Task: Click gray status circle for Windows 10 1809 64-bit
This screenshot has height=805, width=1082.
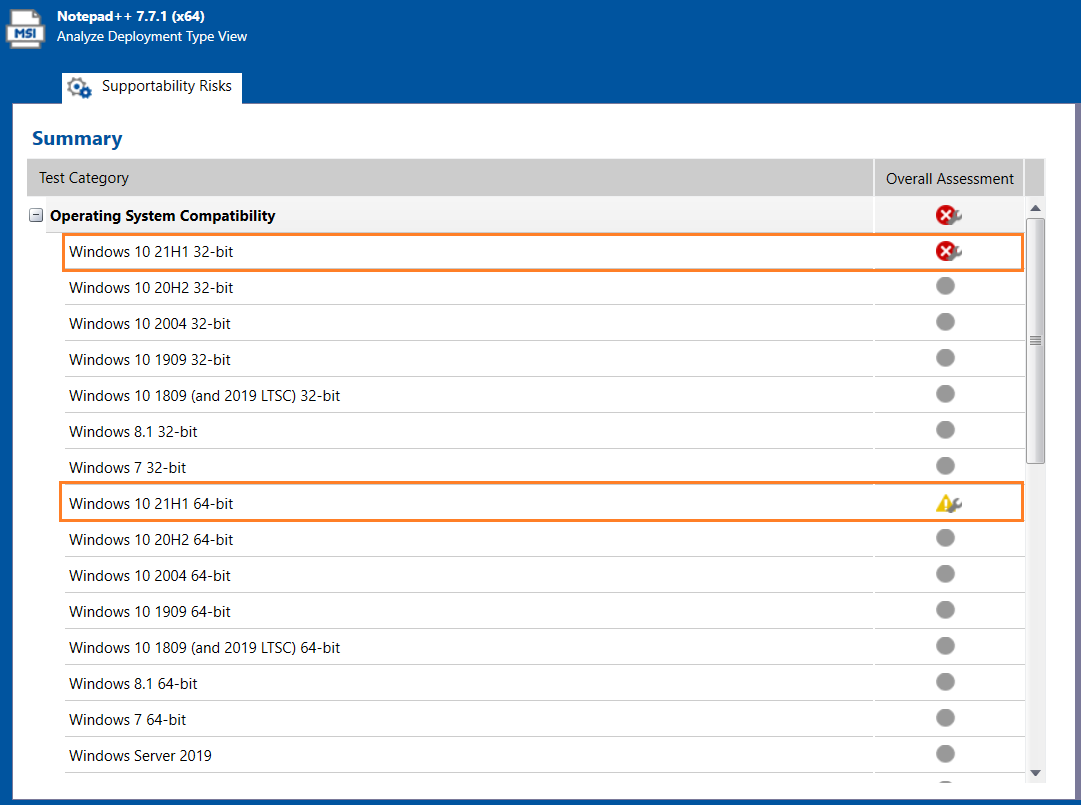Action: [x=945, y=646]
